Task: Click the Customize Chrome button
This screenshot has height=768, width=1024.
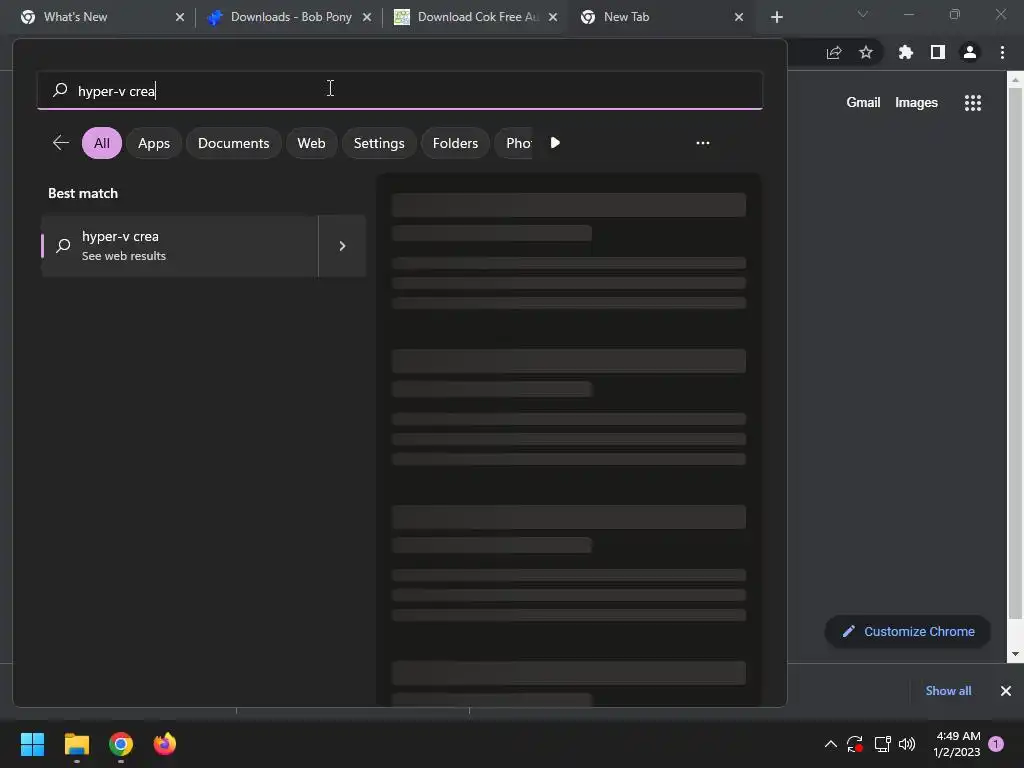Action: pyautogui.click(x=908, y=632)
